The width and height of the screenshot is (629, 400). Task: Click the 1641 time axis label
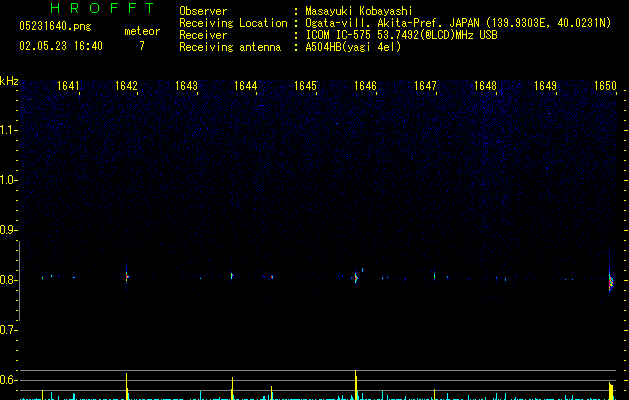click(68, 86)
